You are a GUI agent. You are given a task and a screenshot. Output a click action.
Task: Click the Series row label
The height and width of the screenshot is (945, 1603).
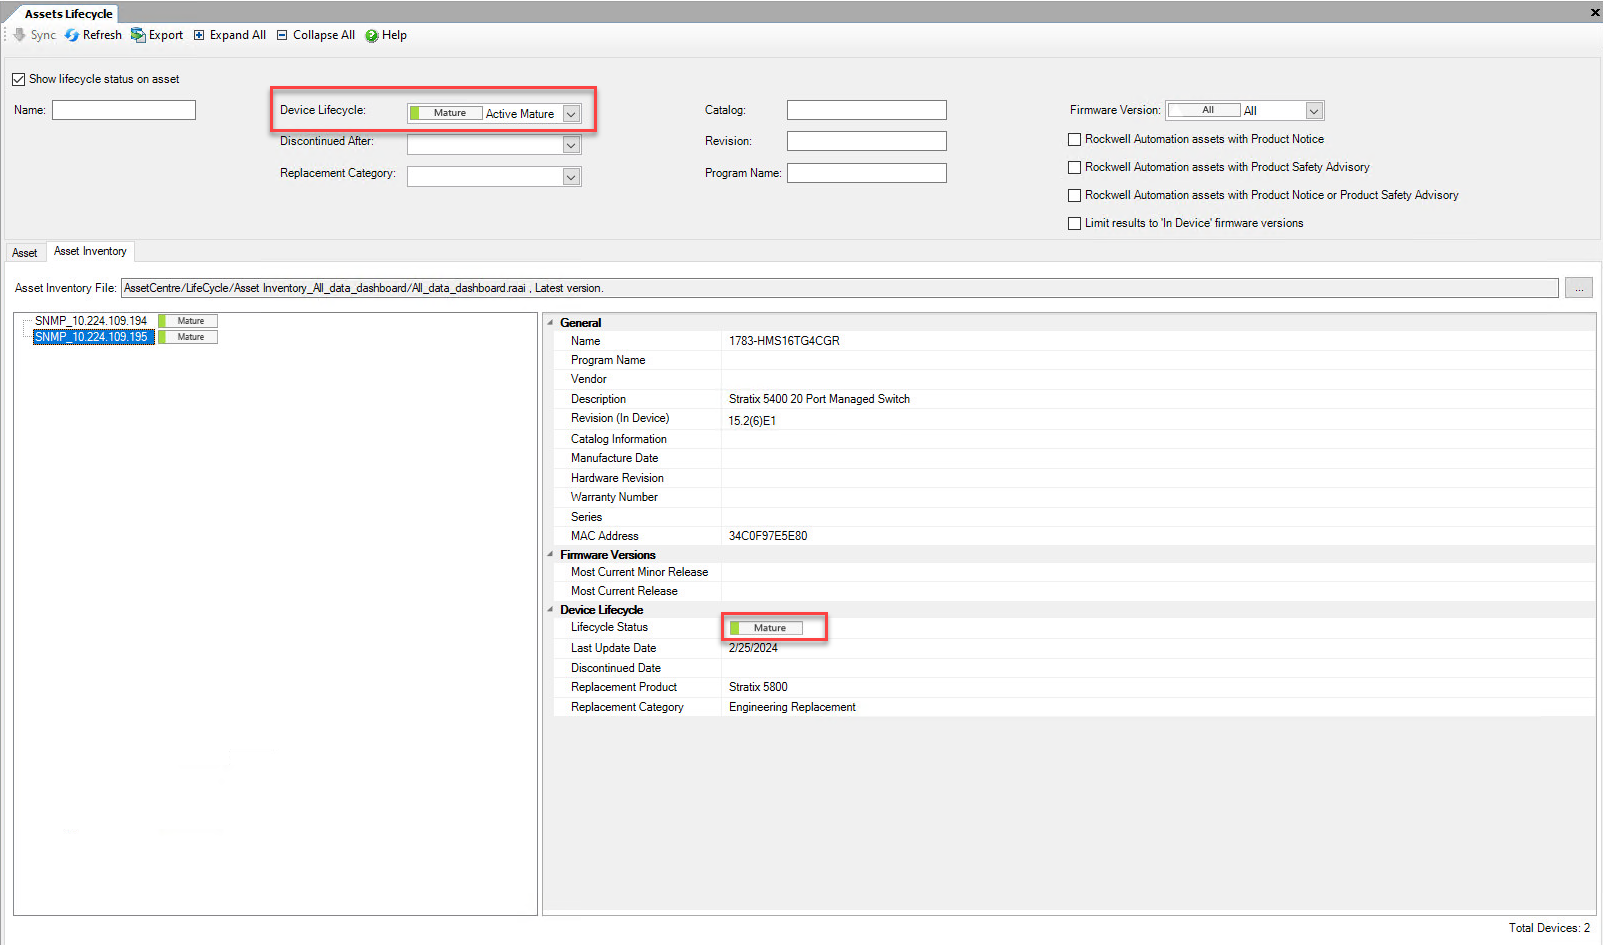pyautogui.click(x=586, y=517)
